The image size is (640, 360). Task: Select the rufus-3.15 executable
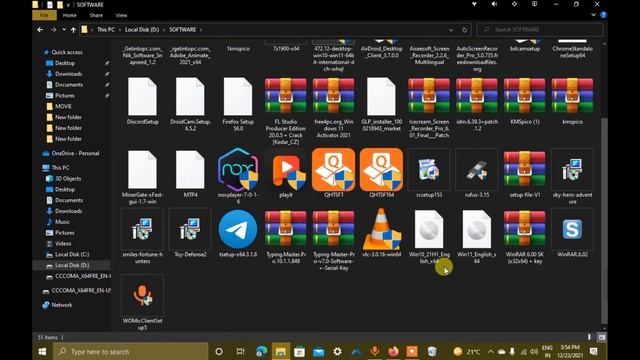[x=477, y=169]
